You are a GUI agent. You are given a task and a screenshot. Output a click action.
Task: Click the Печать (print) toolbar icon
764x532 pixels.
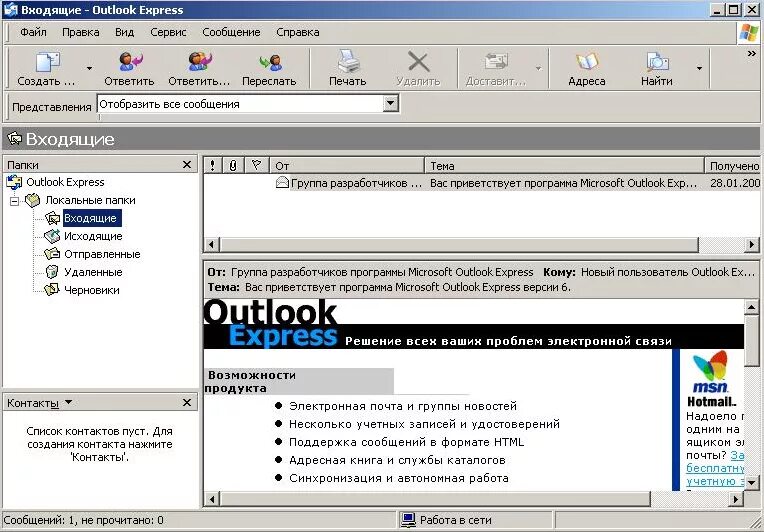(348, 61)
